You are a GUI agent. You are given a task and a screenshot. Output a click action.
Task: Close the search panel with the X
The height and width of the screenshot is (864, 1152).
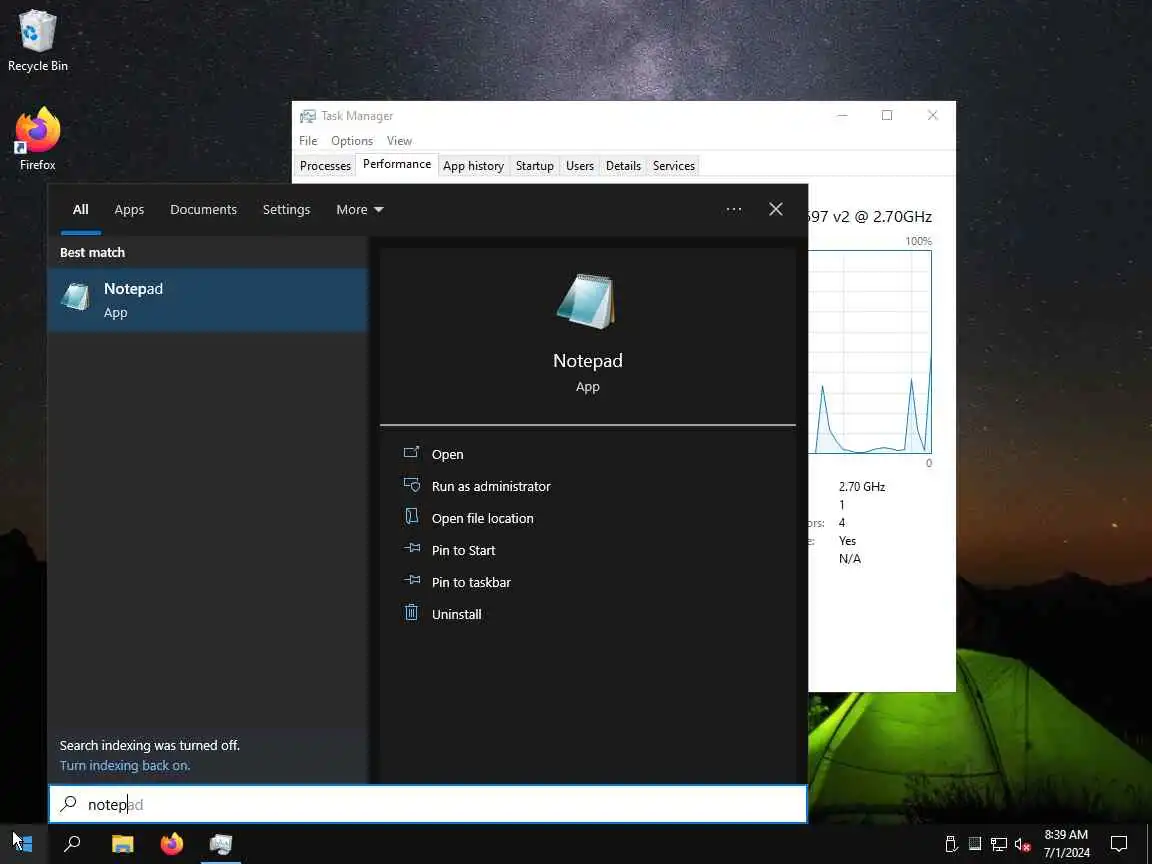(x=775, y=209)
